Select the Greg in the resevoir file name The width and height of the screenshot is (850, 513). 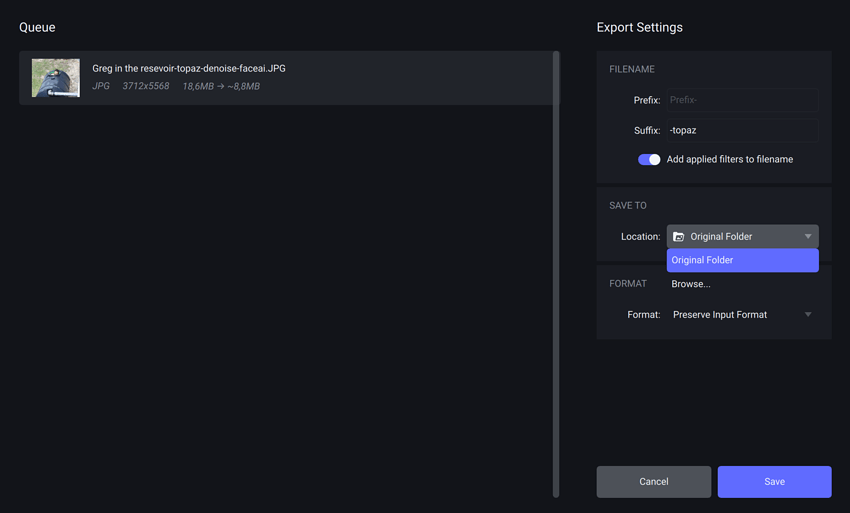point(189,68)
